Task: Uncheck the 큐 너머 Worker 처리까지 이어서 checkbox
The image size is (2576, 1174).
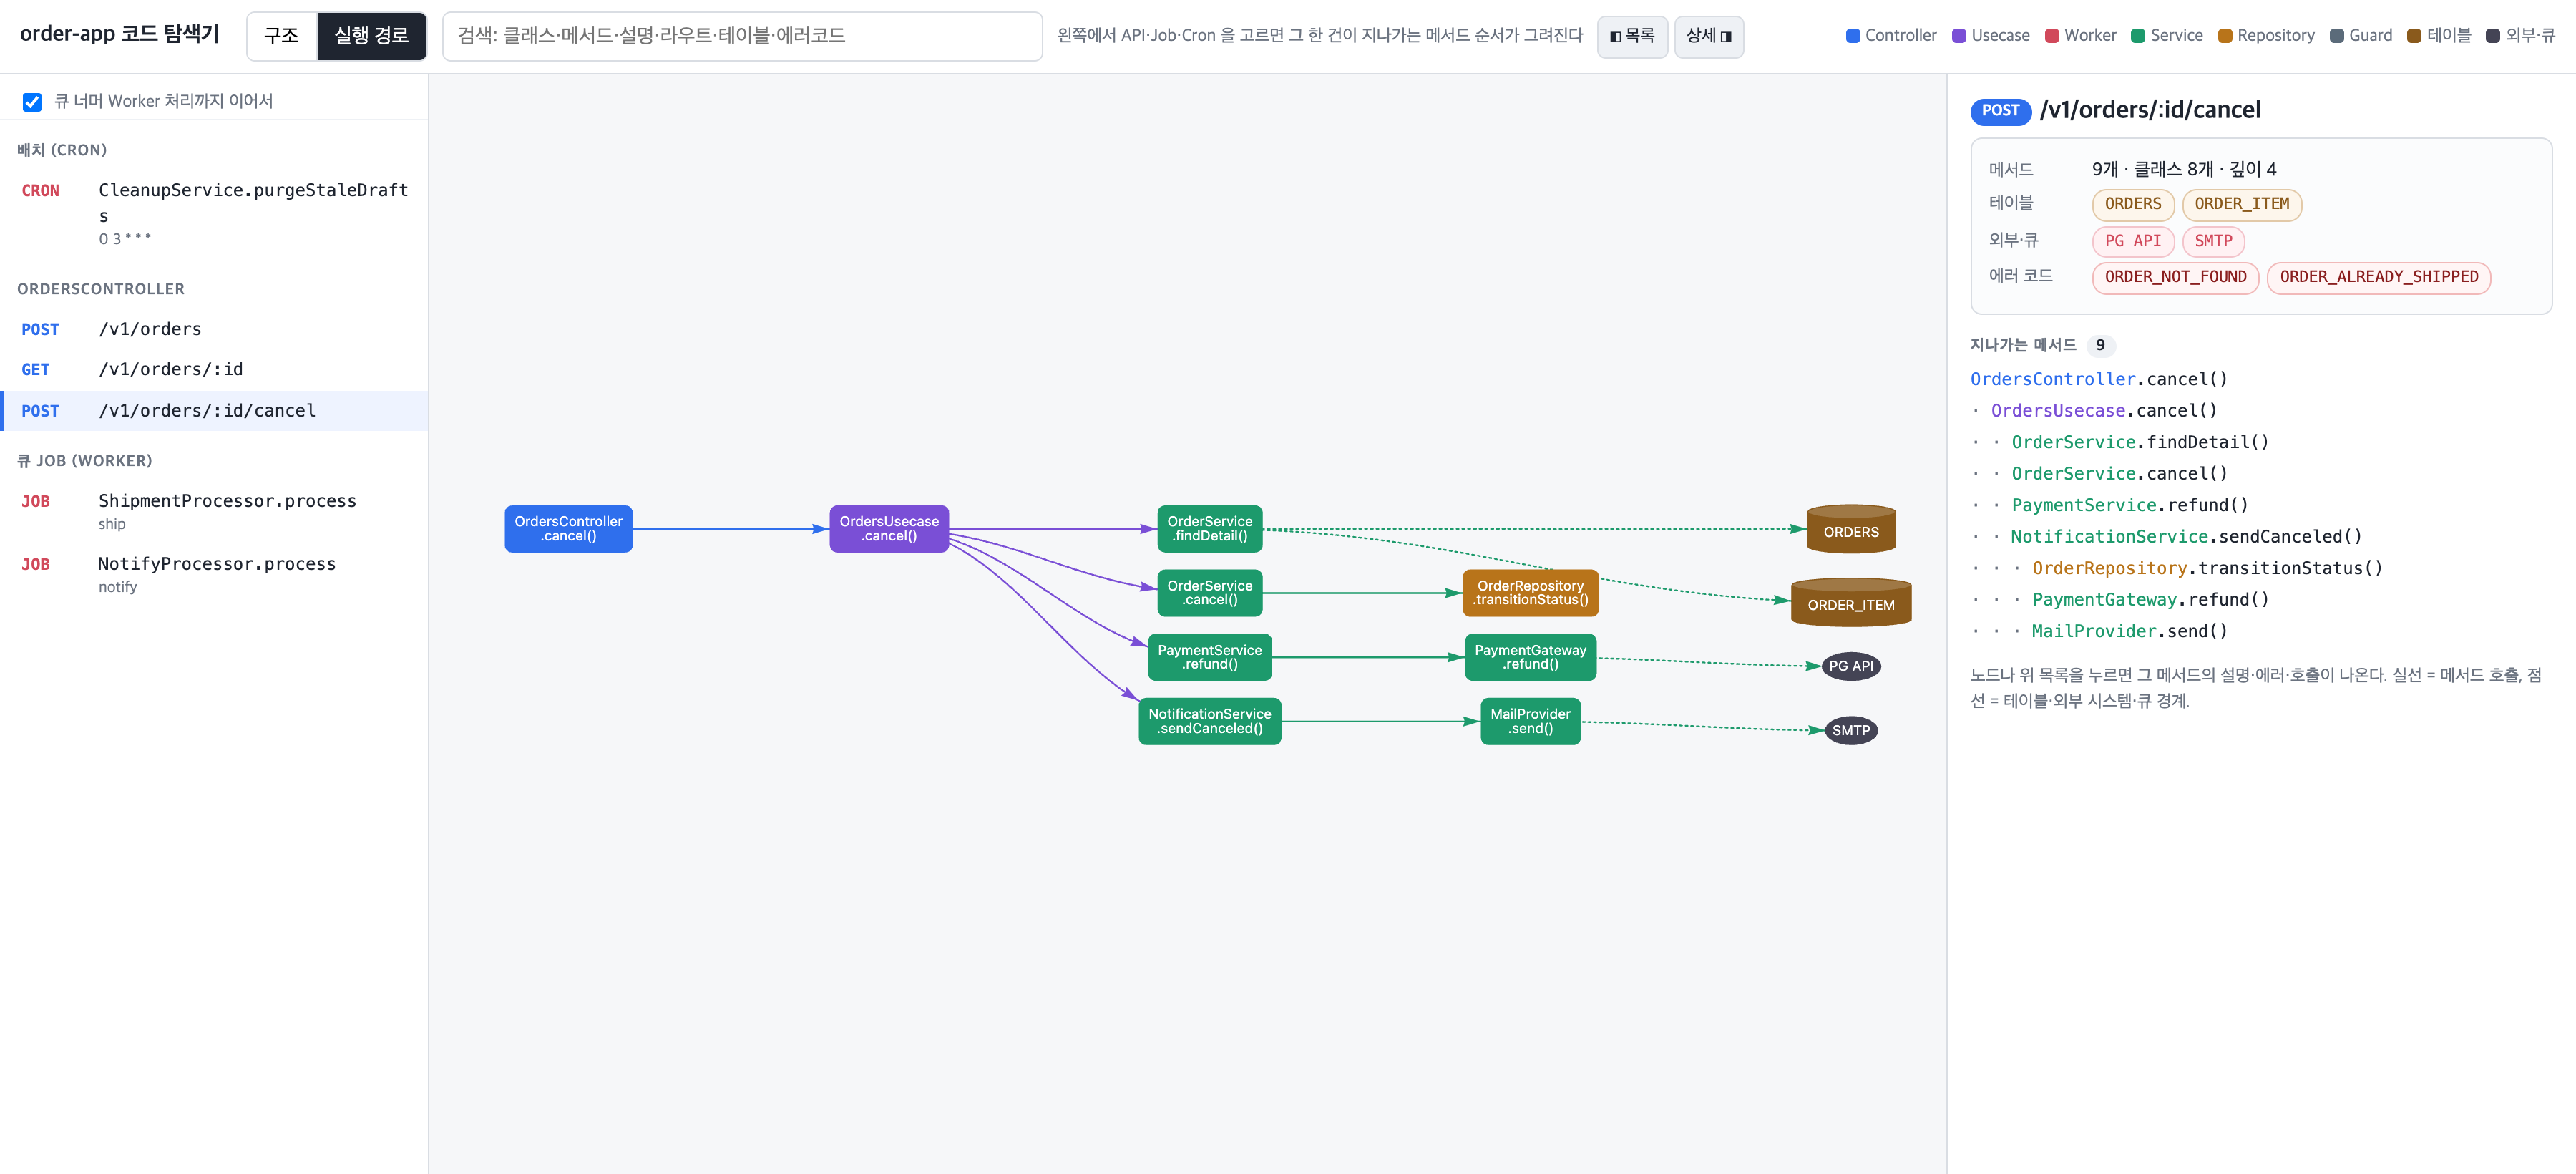Action: [x=32, y=102]
